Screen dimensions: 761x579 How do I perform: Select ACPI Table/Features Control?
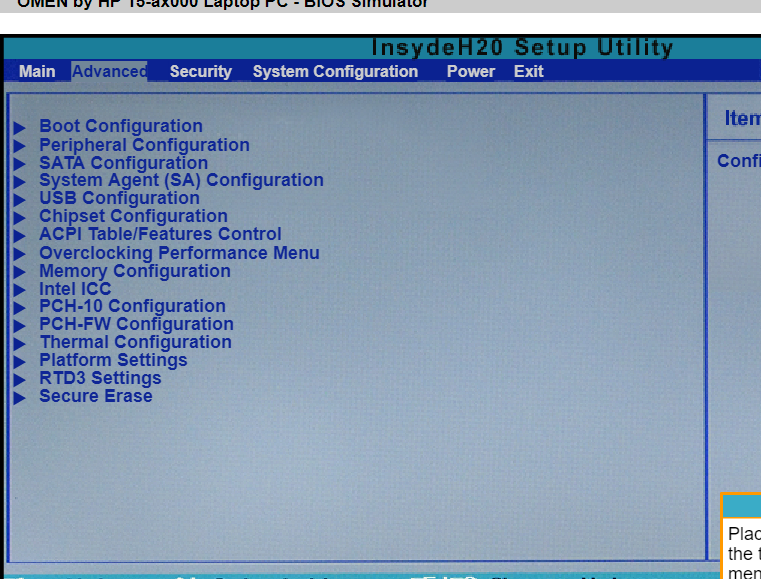160,234
